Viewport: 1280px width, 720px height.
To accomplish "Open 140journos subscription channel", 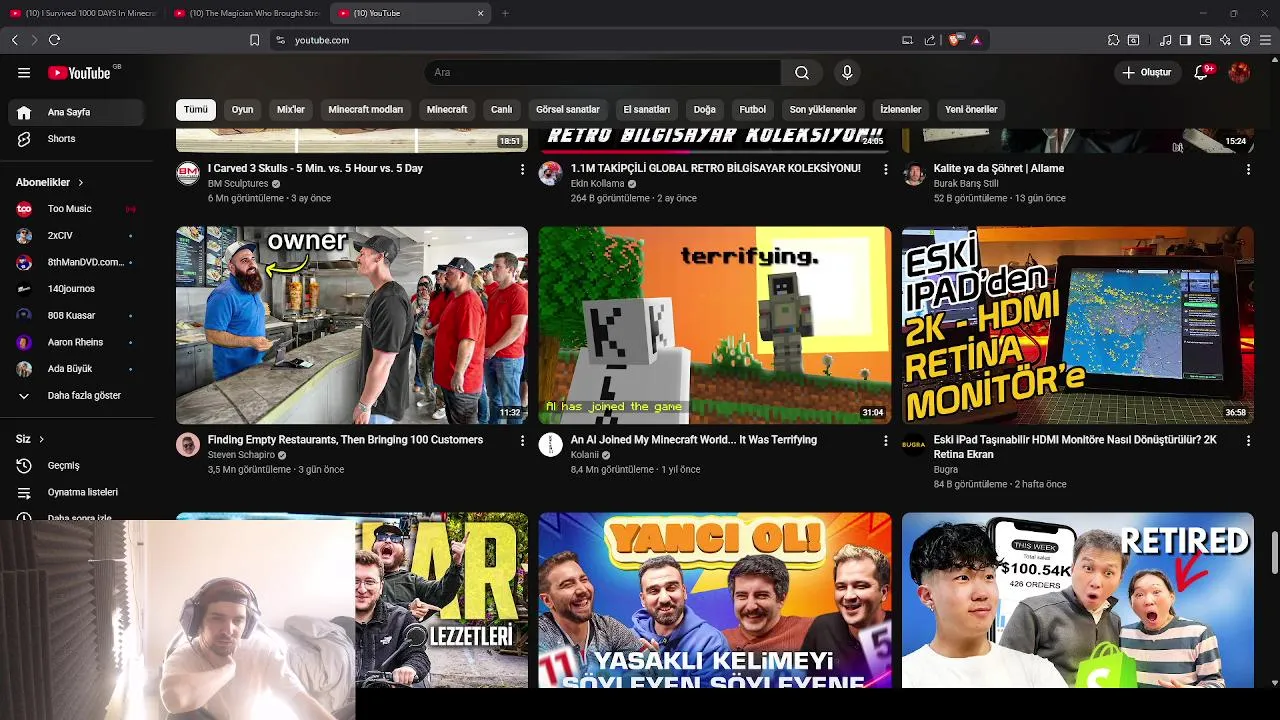I will point(76,289).
